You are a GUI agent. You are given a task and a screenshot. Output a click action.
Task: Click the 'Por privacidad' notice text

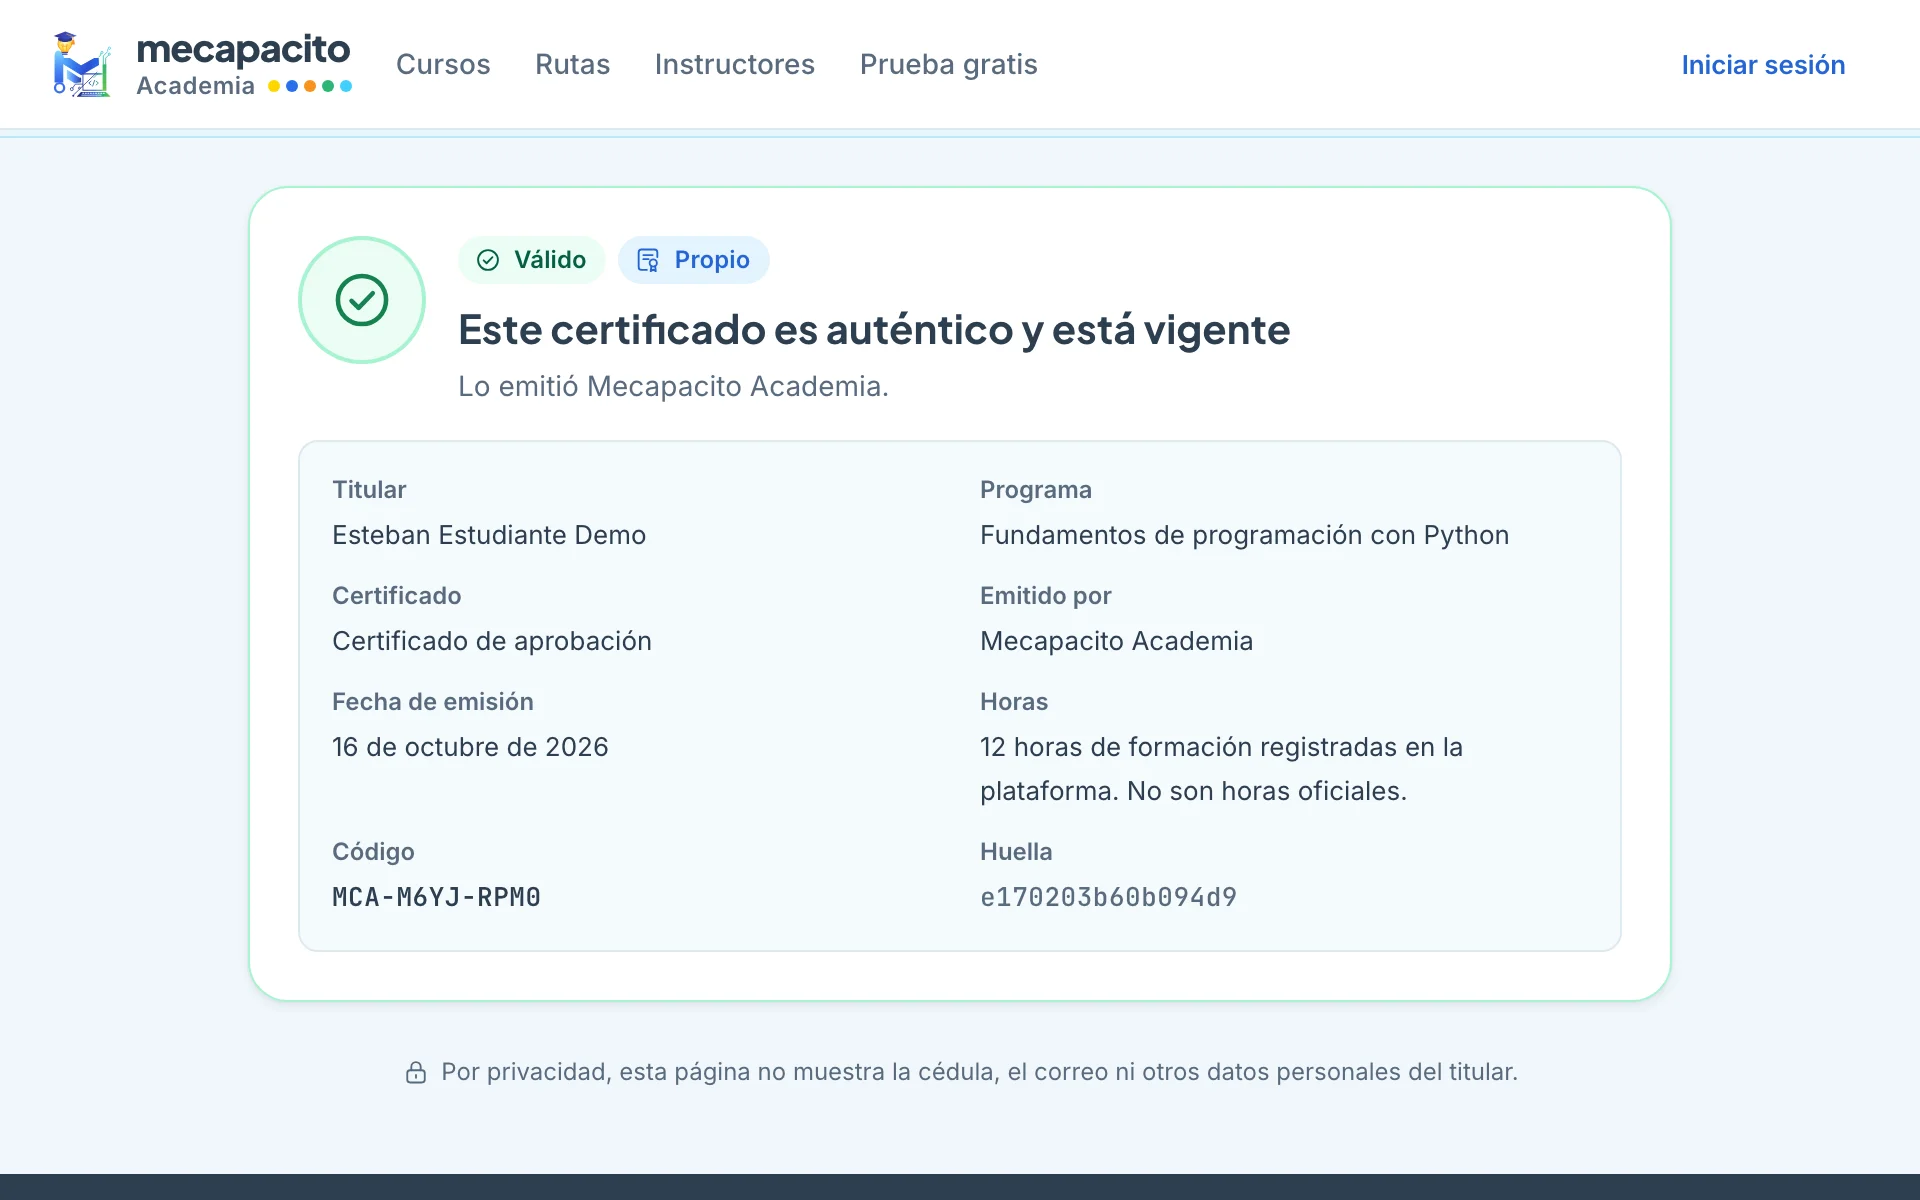(x=979, y=1072)
